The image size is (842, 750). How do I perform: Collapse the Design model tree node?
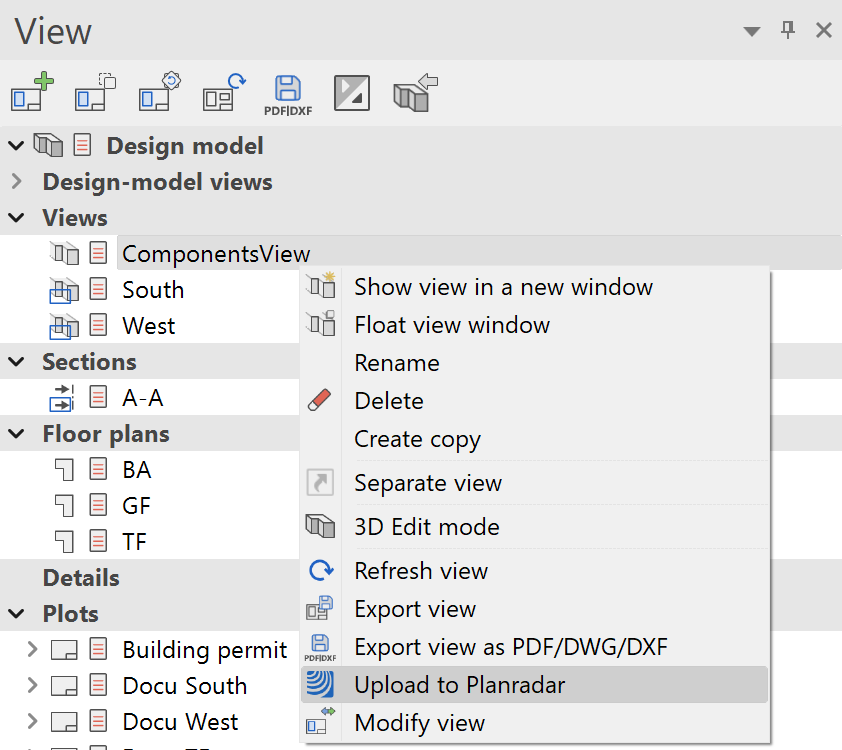point(15,146)
